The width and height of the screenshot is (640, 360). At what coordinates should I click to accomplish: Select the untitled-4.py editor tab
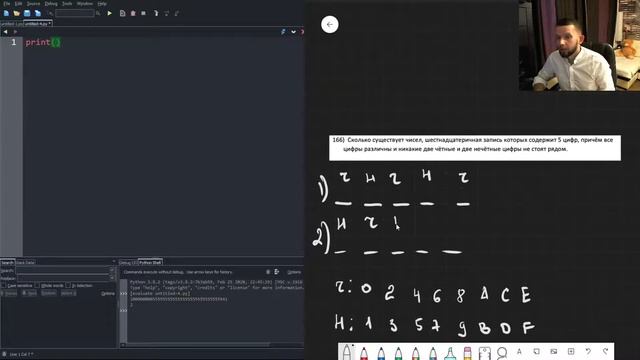tap(38, 24)
